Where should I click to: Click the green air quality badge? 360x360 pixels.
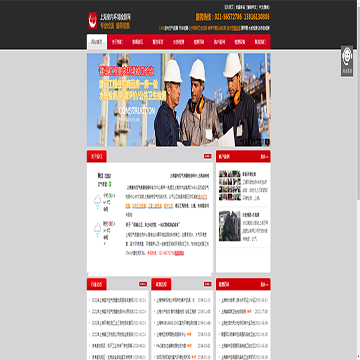coord(110,184)
